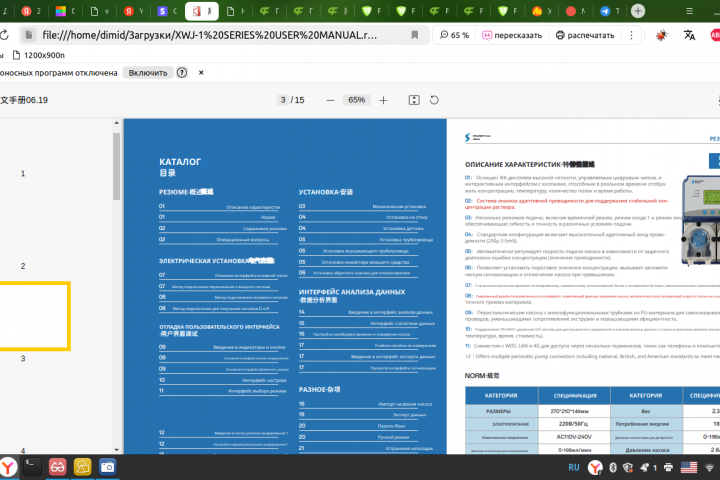This screenshot has height=480, width=720.
Task: Open the terminal from the taskbar
Action: (x=32, y=467)
